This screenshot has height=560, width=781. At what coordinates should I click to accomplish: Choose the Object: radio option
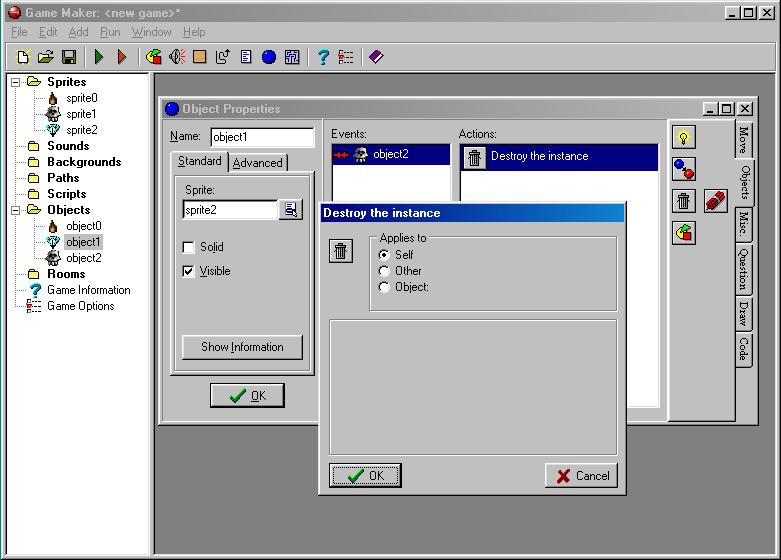(x=385, y=287)
